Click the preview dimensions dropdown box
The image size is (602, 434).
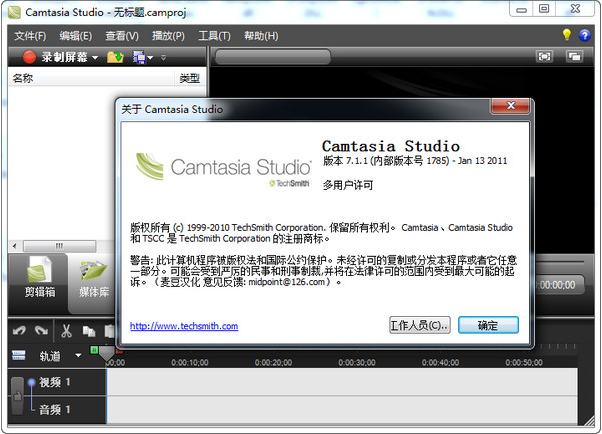coord(273,57)
